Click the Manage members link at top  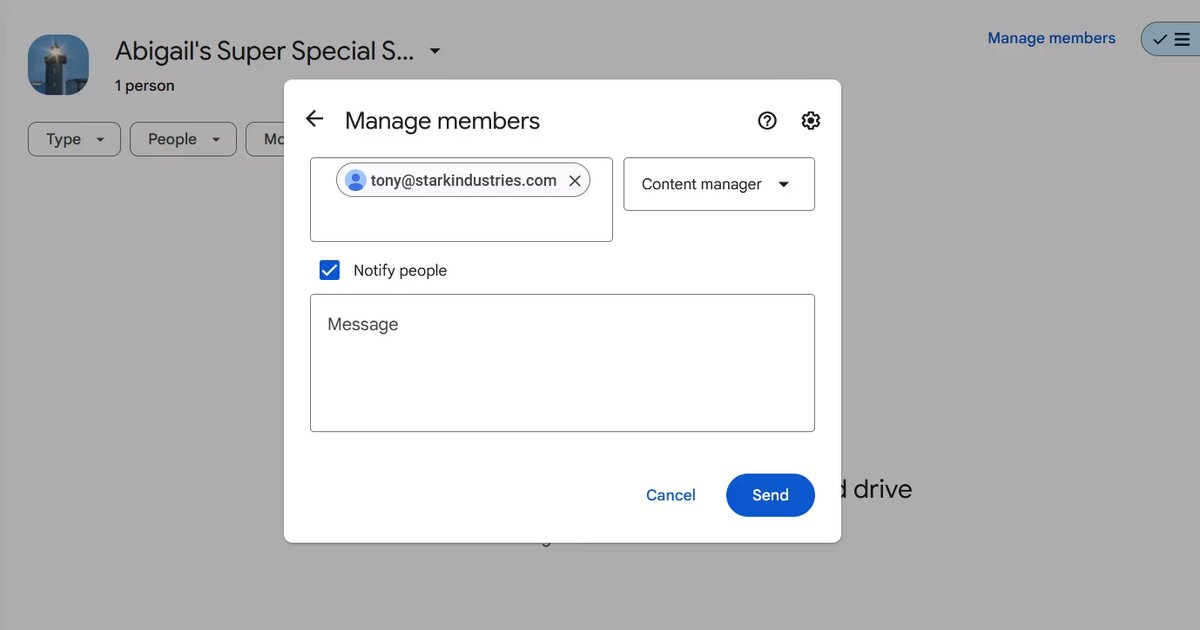point(1051,38)
